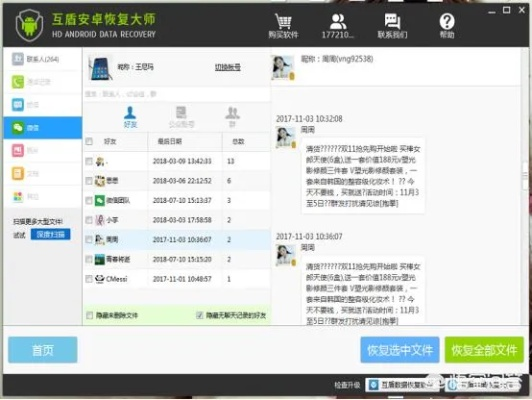The height and width of the screenshot is (400, 532).
Task: Click the message bubble under 2017-11-03 10:36:07
Action: click(x=363, y=291)
